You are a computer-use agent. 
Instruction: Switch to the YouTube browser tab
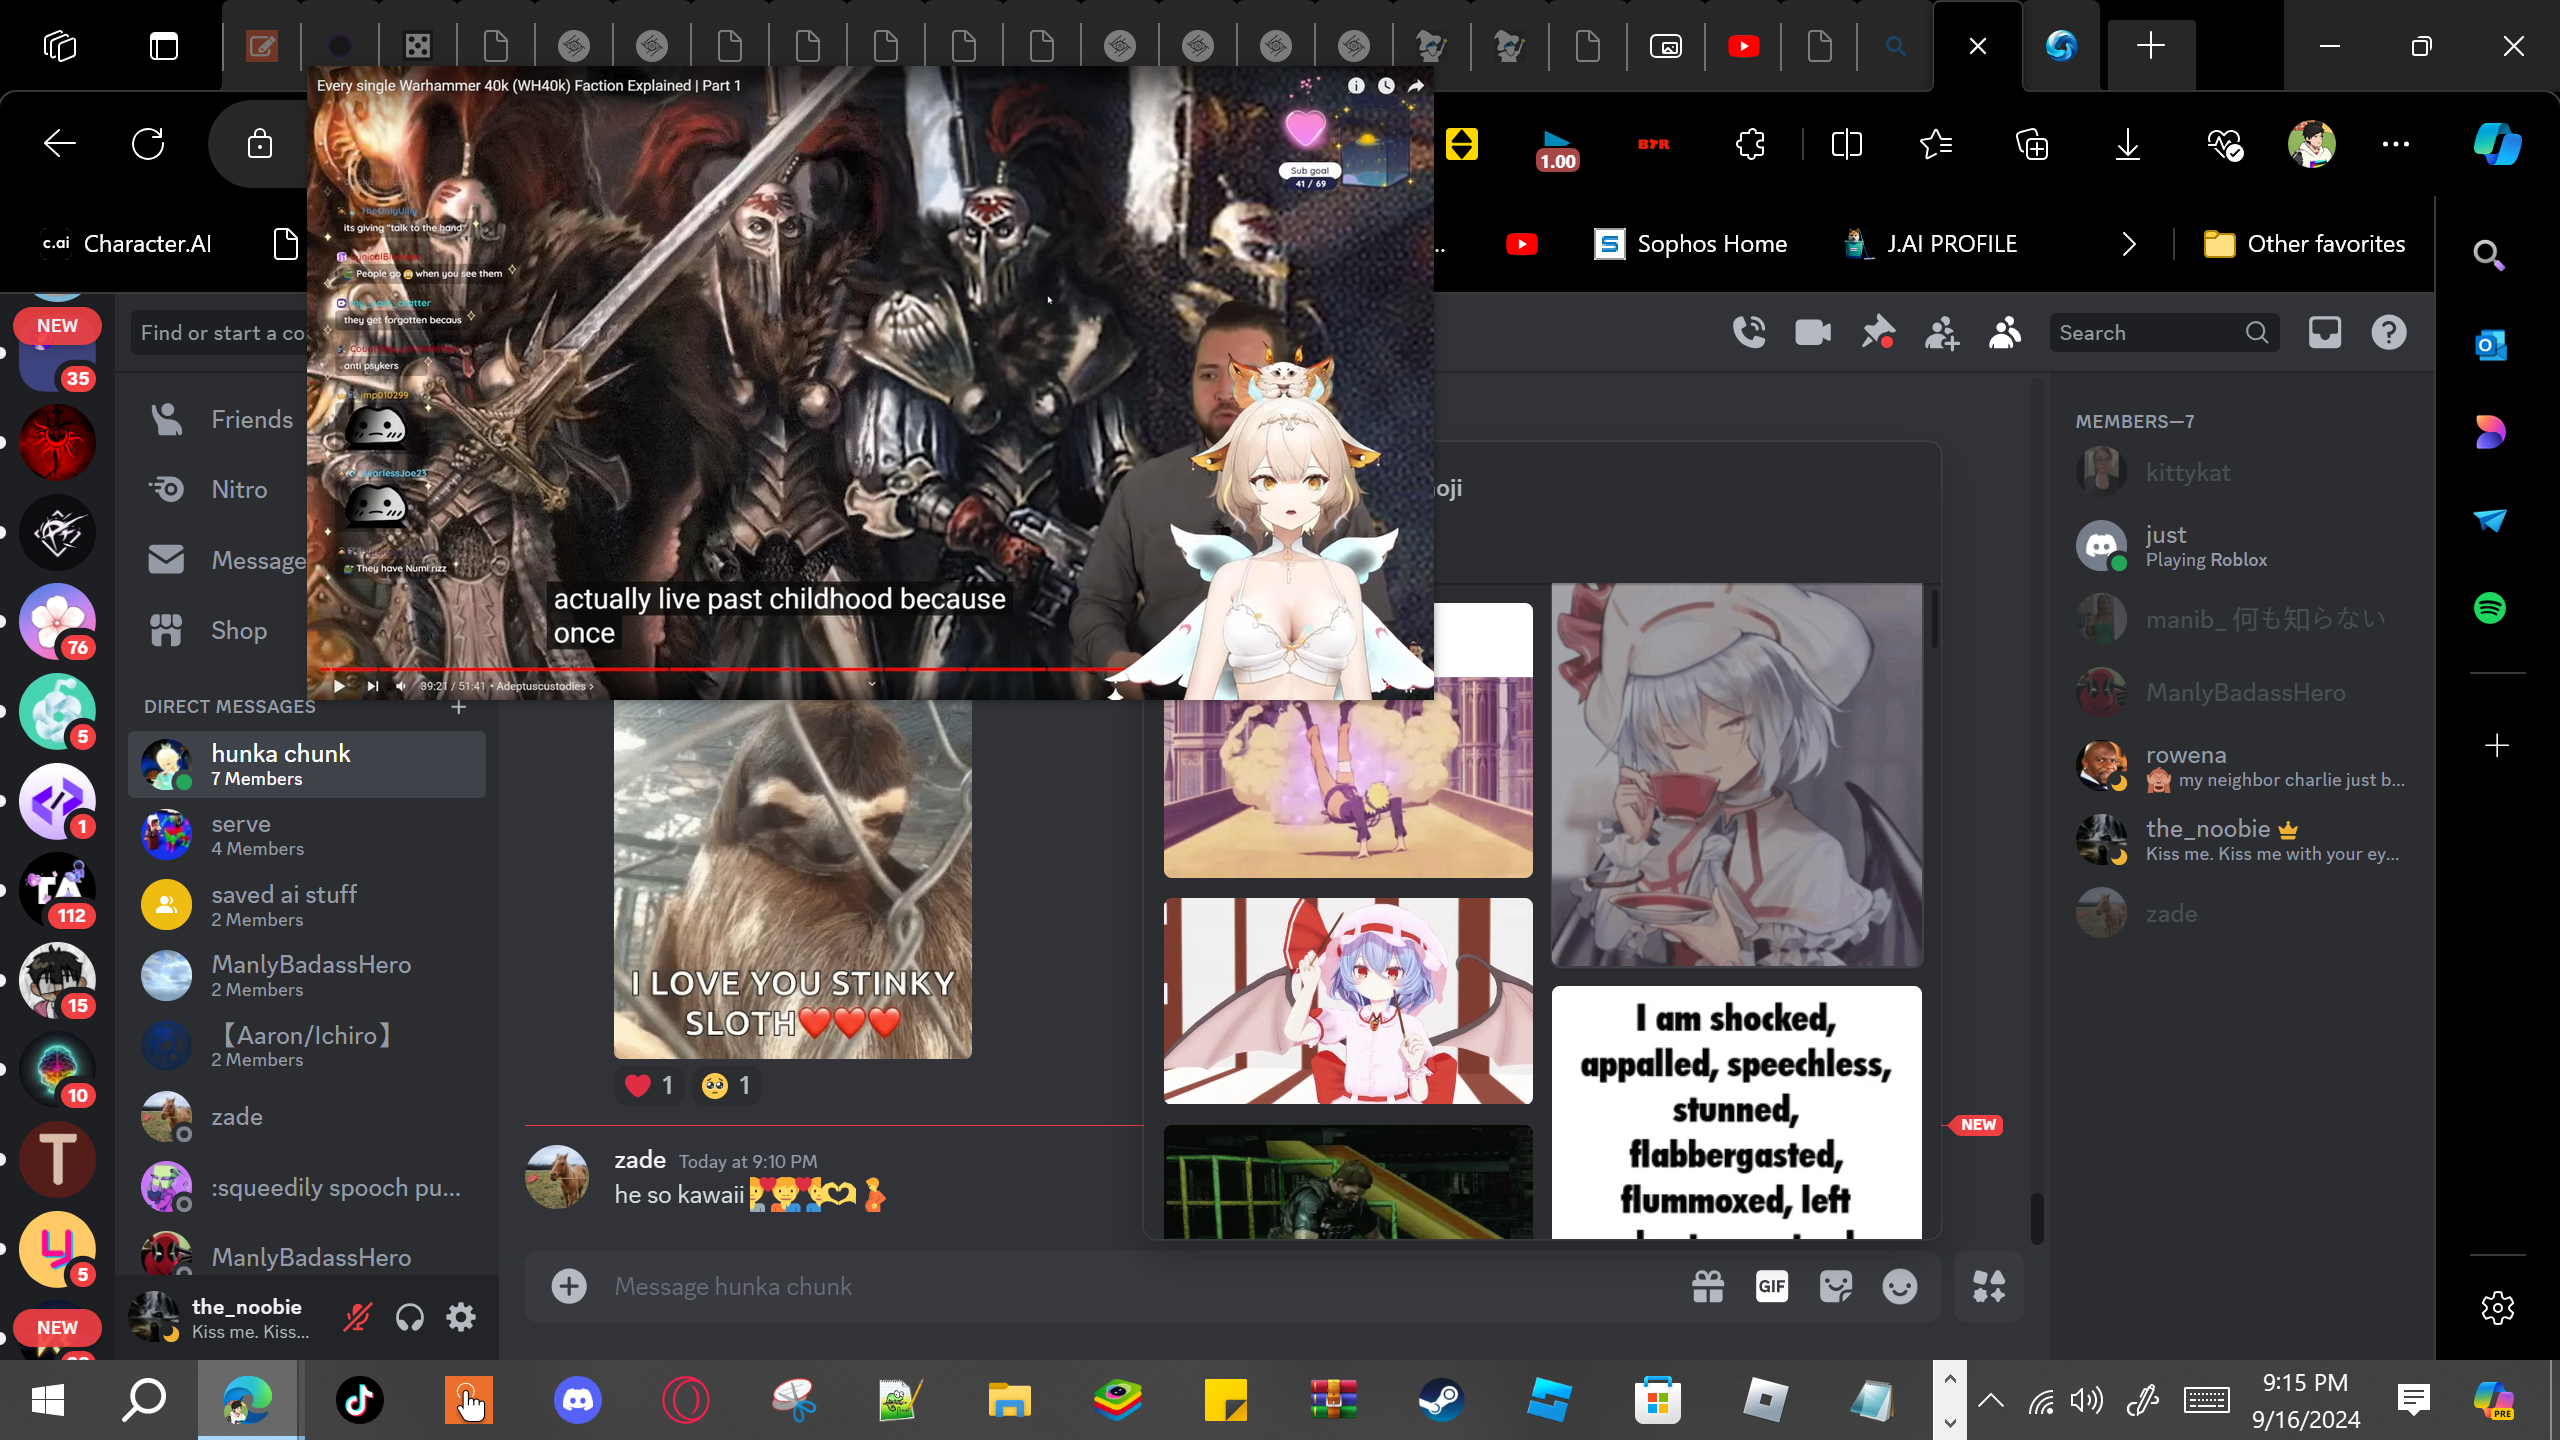(x=1743, y=46)
